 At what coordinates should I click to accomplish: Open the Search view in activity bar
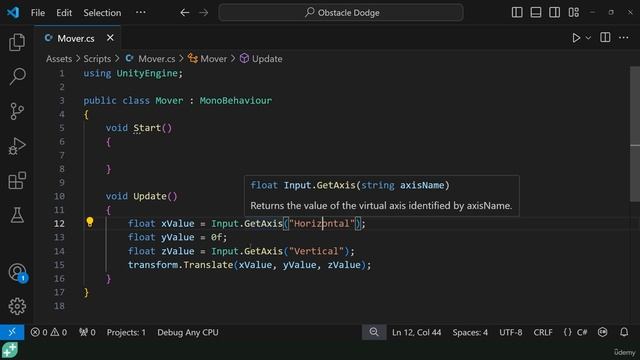click(x=17, y=76)
